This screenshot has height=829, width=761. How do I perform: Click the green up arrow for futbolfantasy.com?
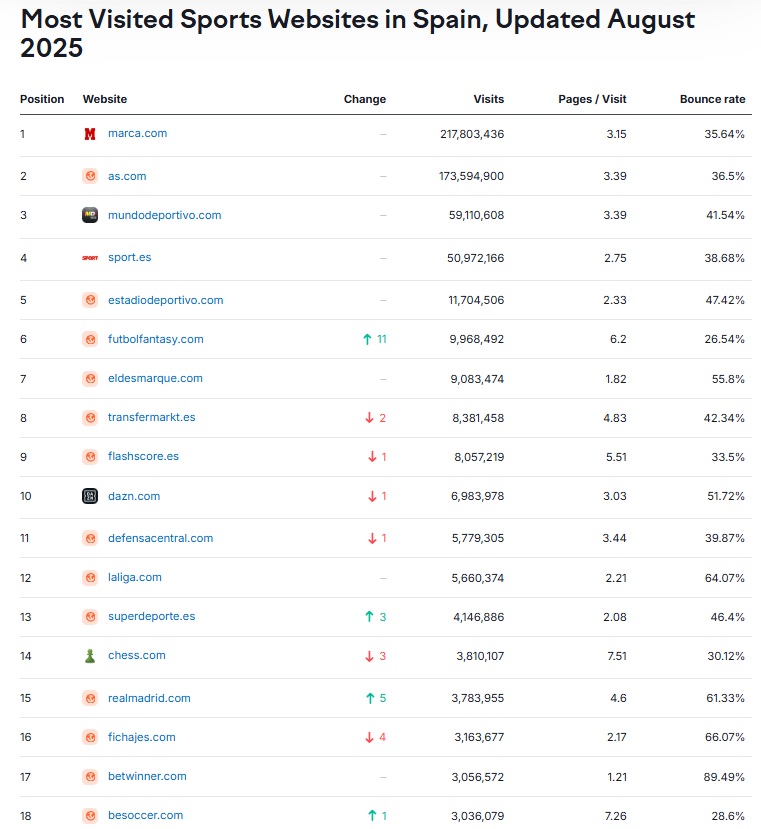367,340
